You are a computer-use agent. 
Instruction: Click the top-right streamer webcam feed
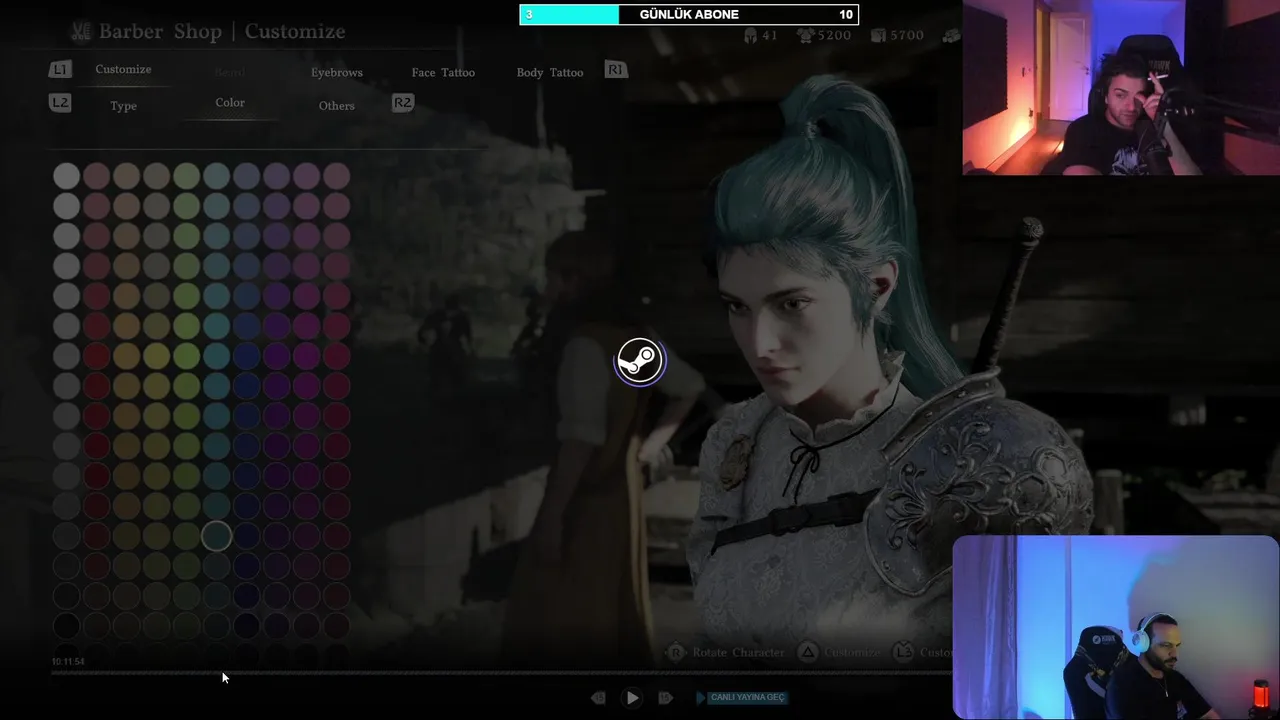pos(1121,88)
